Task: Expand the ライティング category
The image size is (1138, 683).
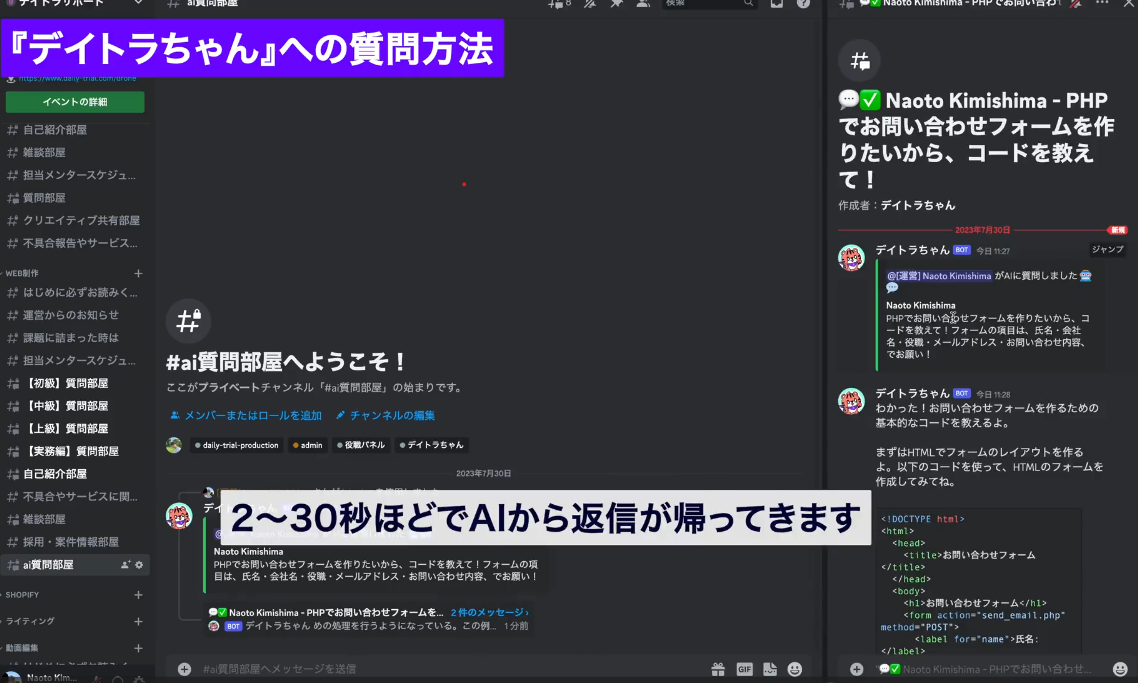Action: (29, 622)
